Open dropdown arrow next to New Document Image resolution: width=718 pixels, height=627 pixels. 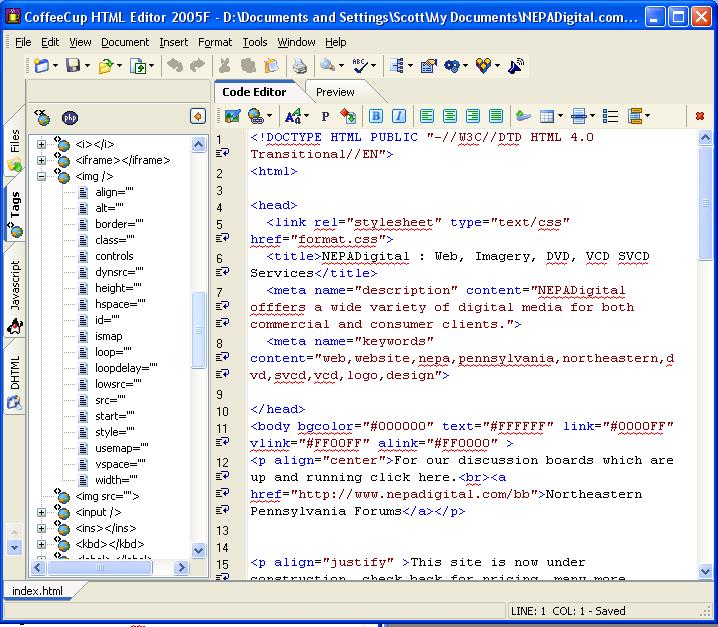point(55,66)
